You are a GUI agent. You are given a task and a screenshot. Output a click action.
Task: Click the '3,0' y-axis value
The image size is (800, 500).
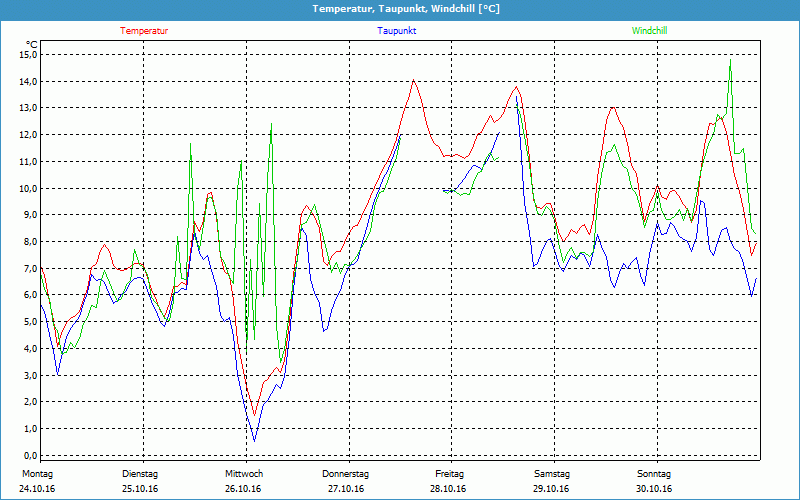pyautogui.click(x=30, y=375)
